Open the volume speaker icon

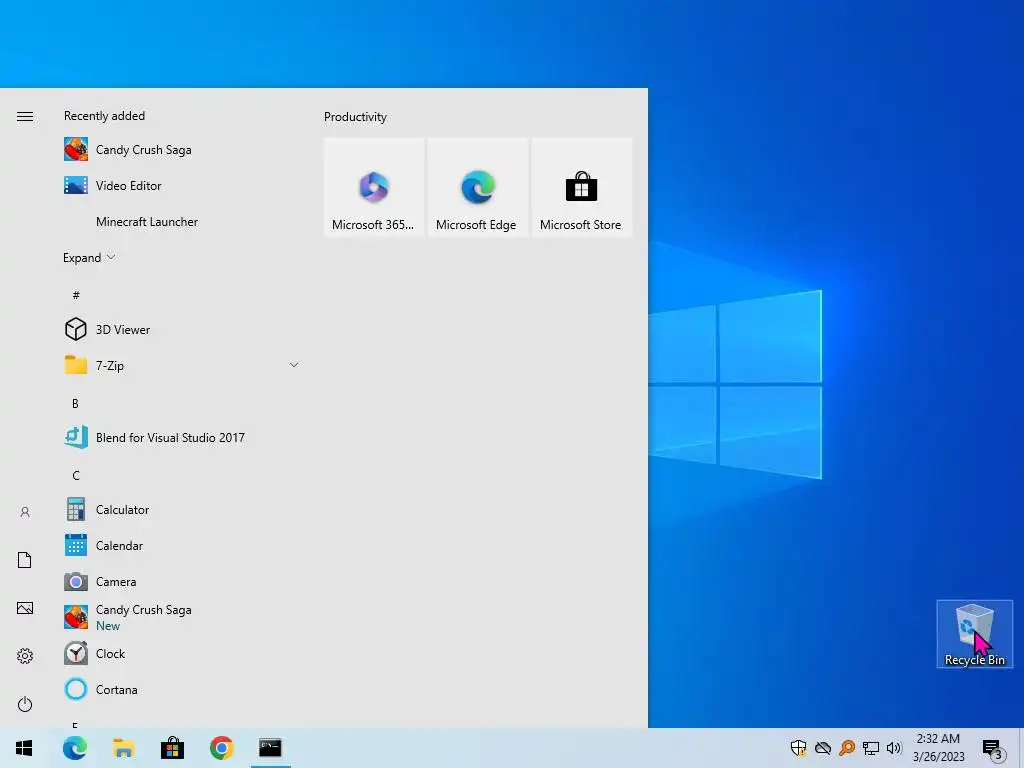pyautogui.click(x=894, y=748)
